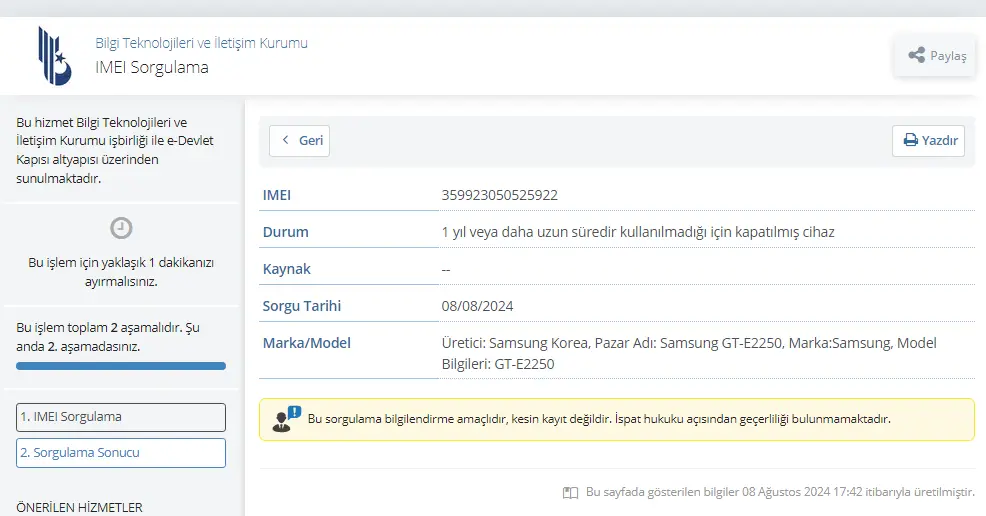Click the back chevron icon beside Geri
The image size is (986, 516).
285,140
